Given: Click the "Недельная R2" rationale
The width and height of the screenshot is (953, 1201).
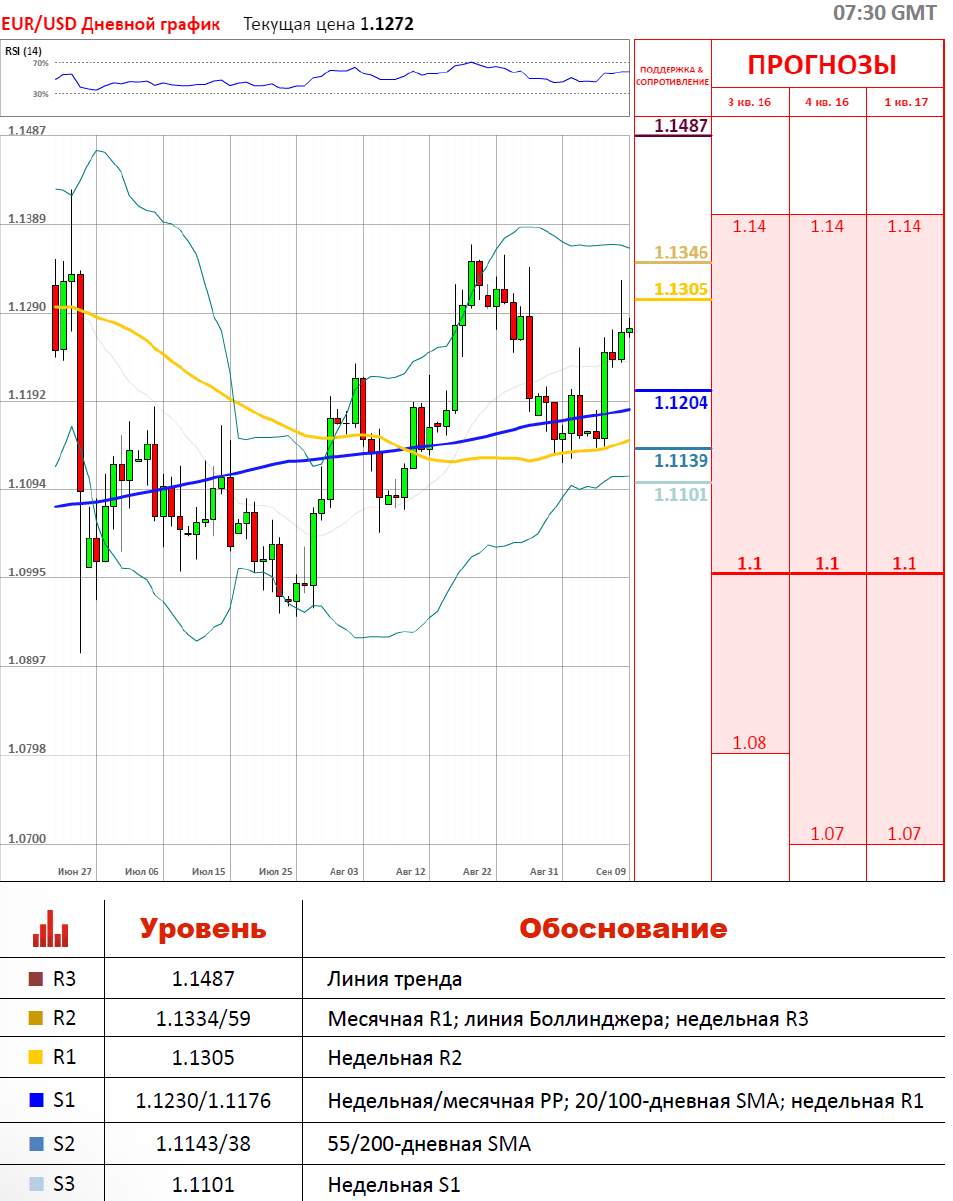Looking at the screenshot, I should 395,1059.
